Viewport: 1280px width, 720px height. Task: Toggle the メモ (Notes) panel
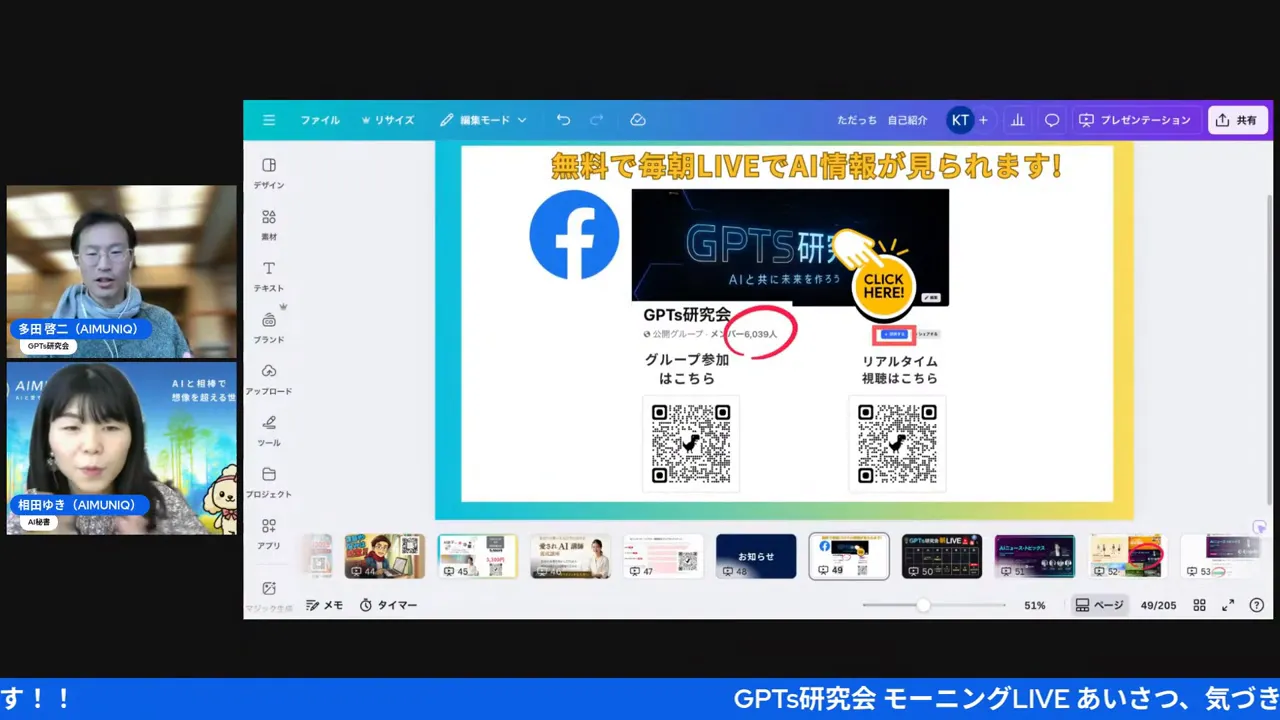[x=325, y=604]
